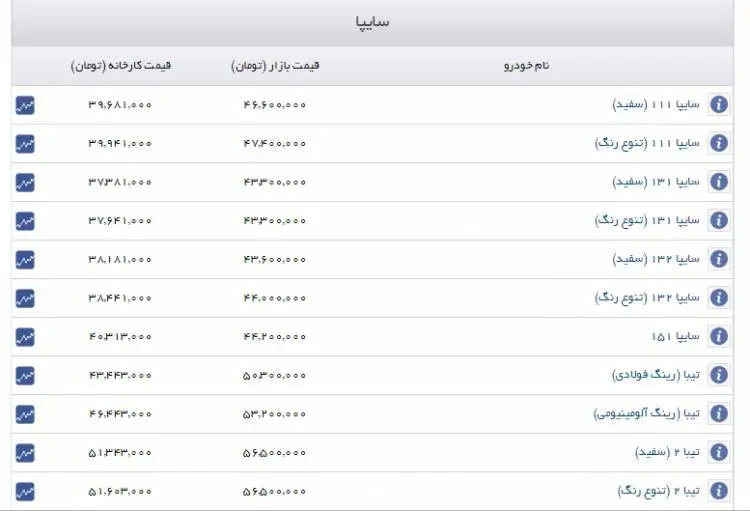Select market price ۵۰,۳۰۰,۰۰۰

tap(275, 376)
